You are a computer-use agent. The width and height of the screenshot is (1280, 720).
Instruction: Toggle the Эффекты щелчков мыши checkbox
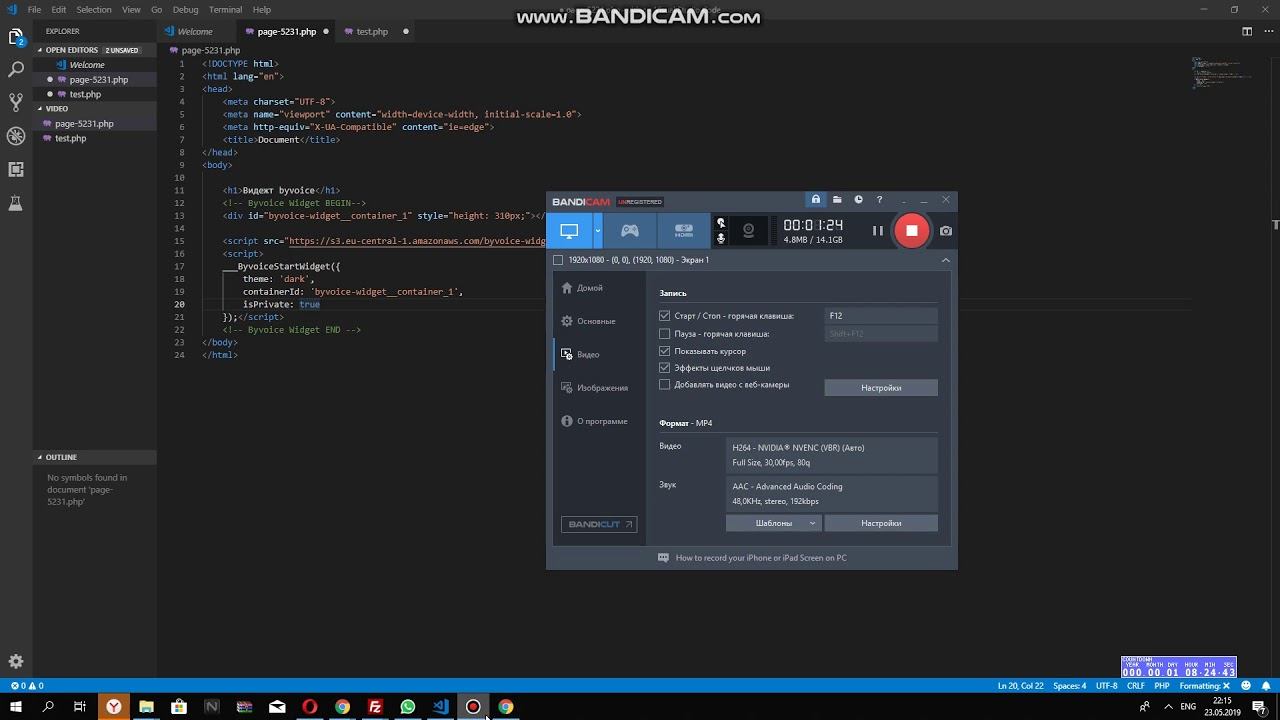coord(664,368)
